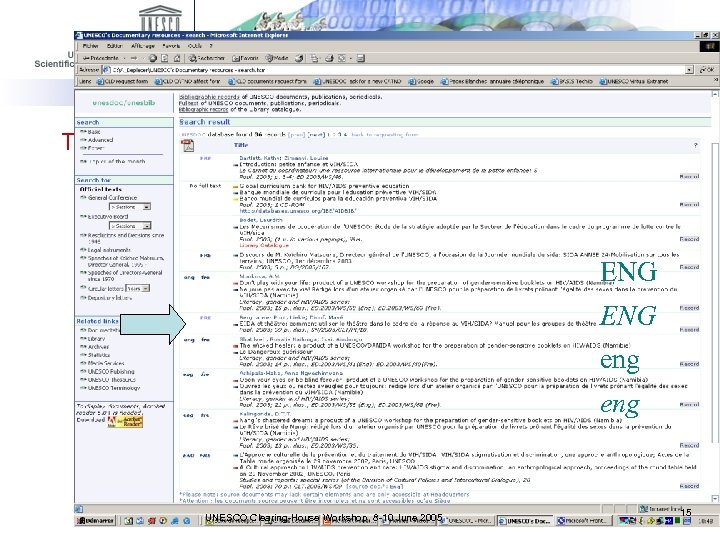This screenshot has width=720, height=540.
Task: Click the Refresh page icon in toolbar
Action: [x=165, y=58]
